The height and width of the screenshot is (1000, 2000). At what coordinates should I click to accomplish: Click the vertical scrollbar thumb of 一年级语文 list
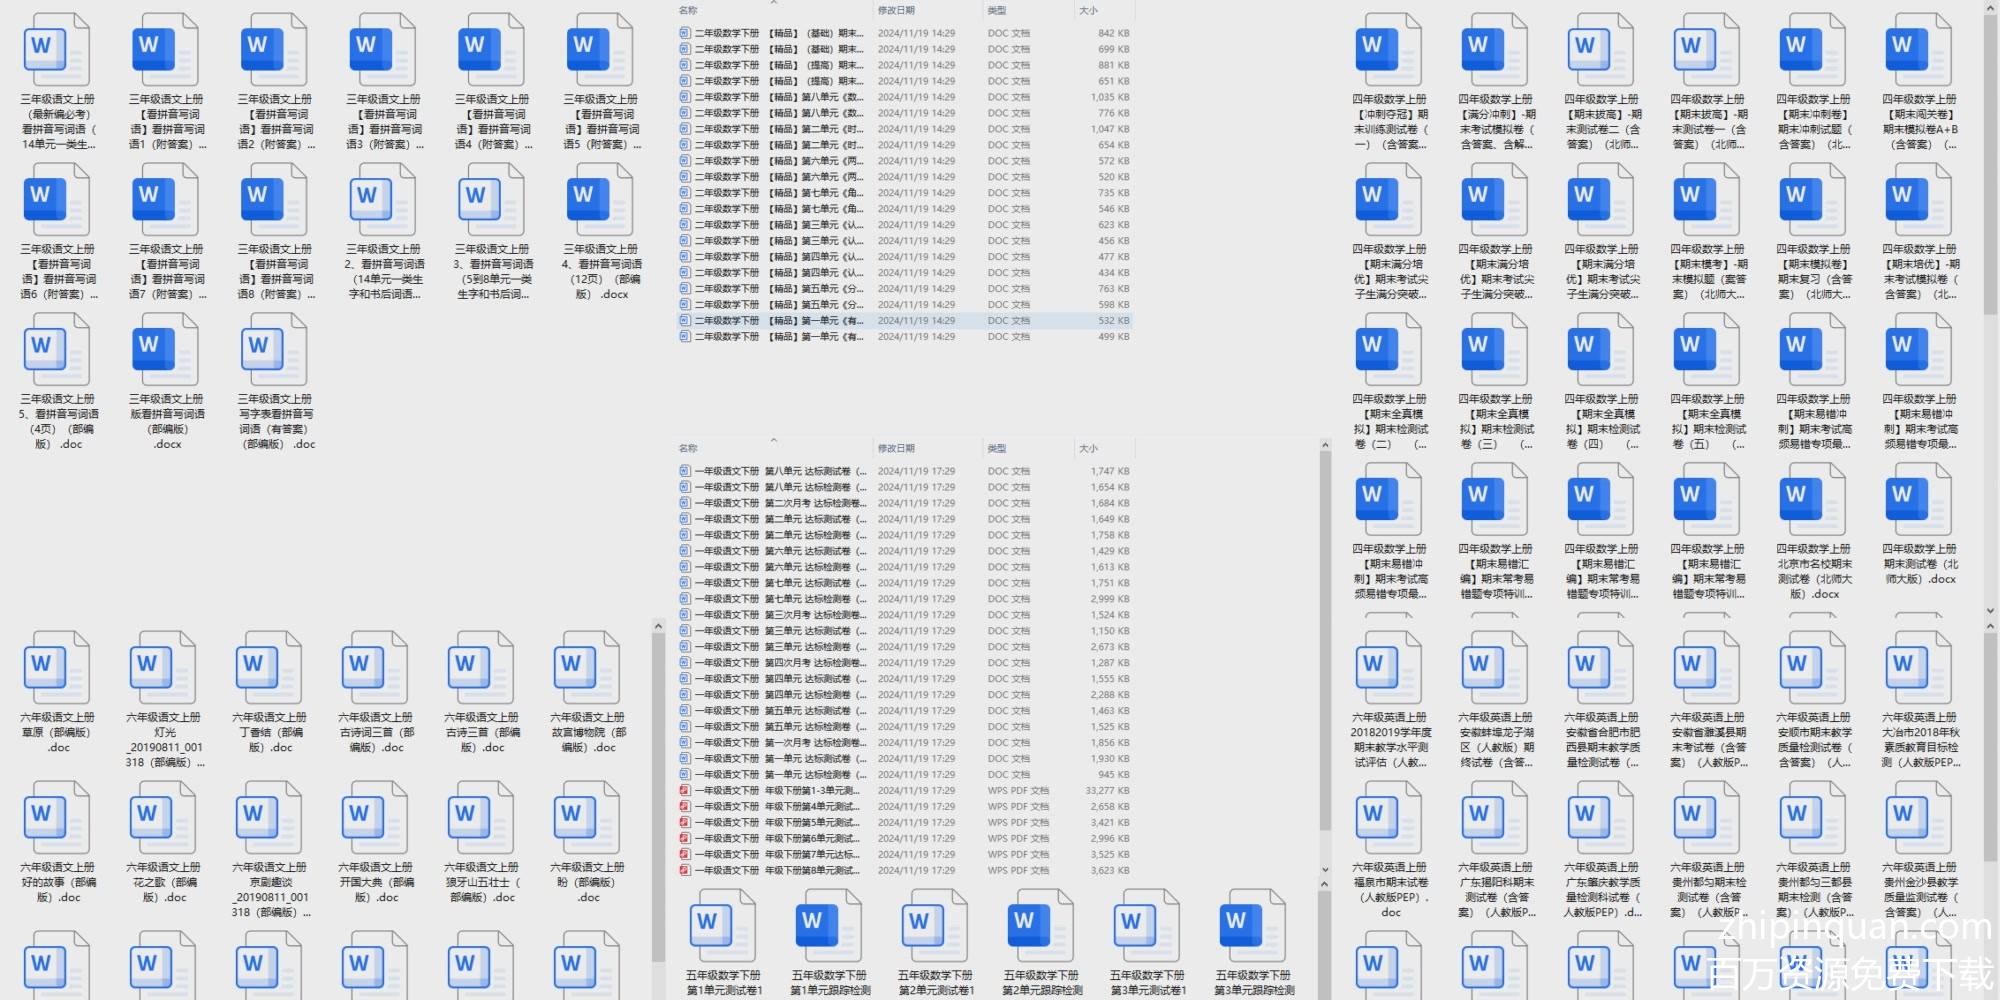(1325, 640)
